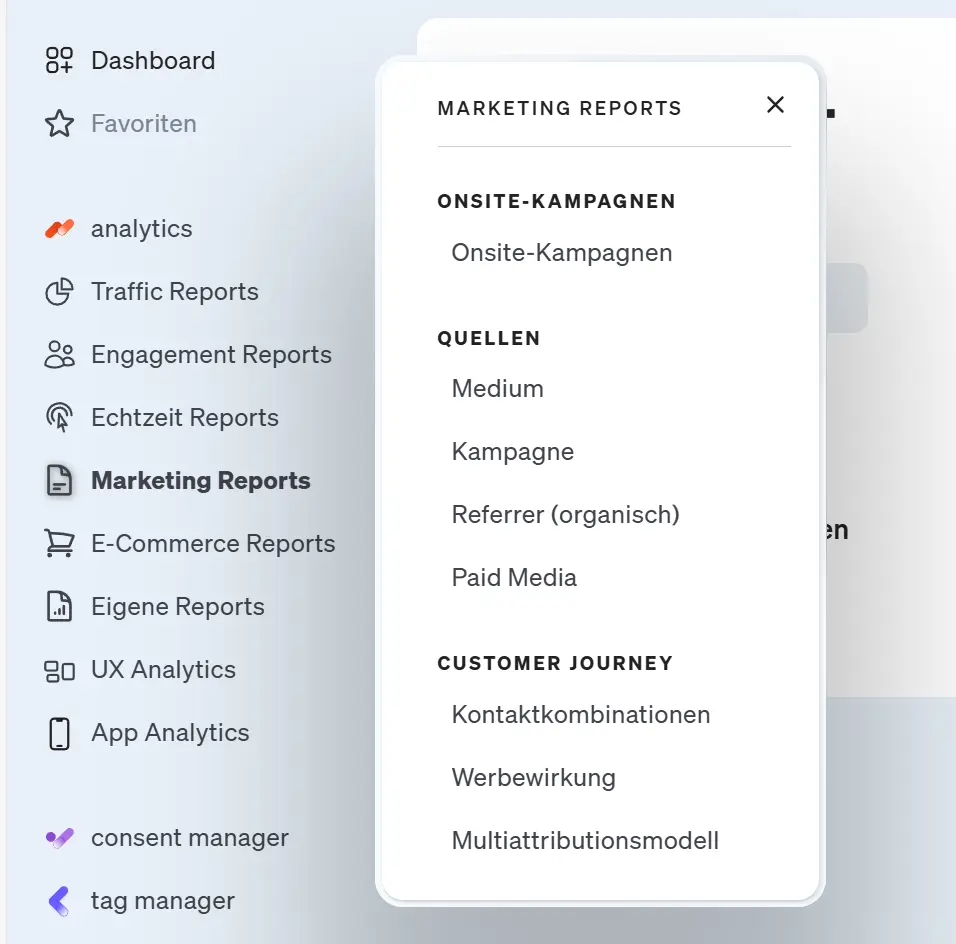Click the Echtzeit Reports click icon
This screenshot has height=944, width=956.
point(60,417)
